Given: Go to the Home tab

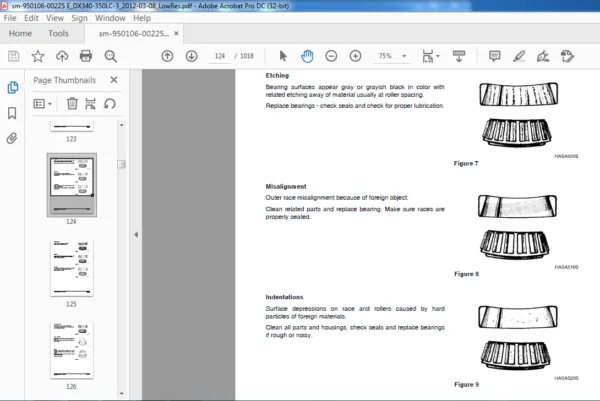Looking at the screenshot, I should coord(20,34).
